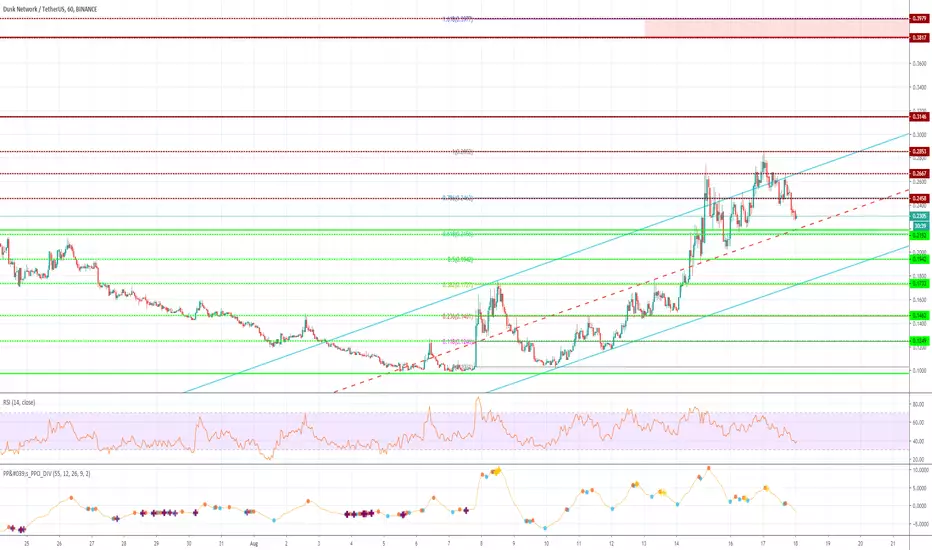Click the 80.00 RSI axis value

(x=918, y=404)
